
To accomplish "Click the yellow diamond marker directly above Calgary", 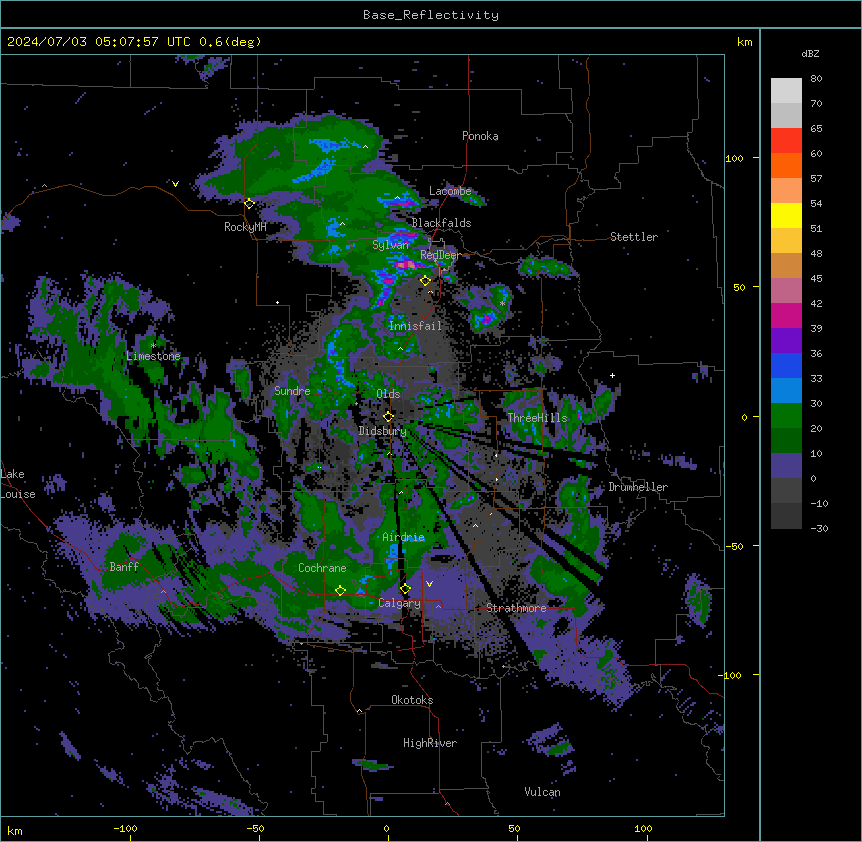I will coord(405,589).
